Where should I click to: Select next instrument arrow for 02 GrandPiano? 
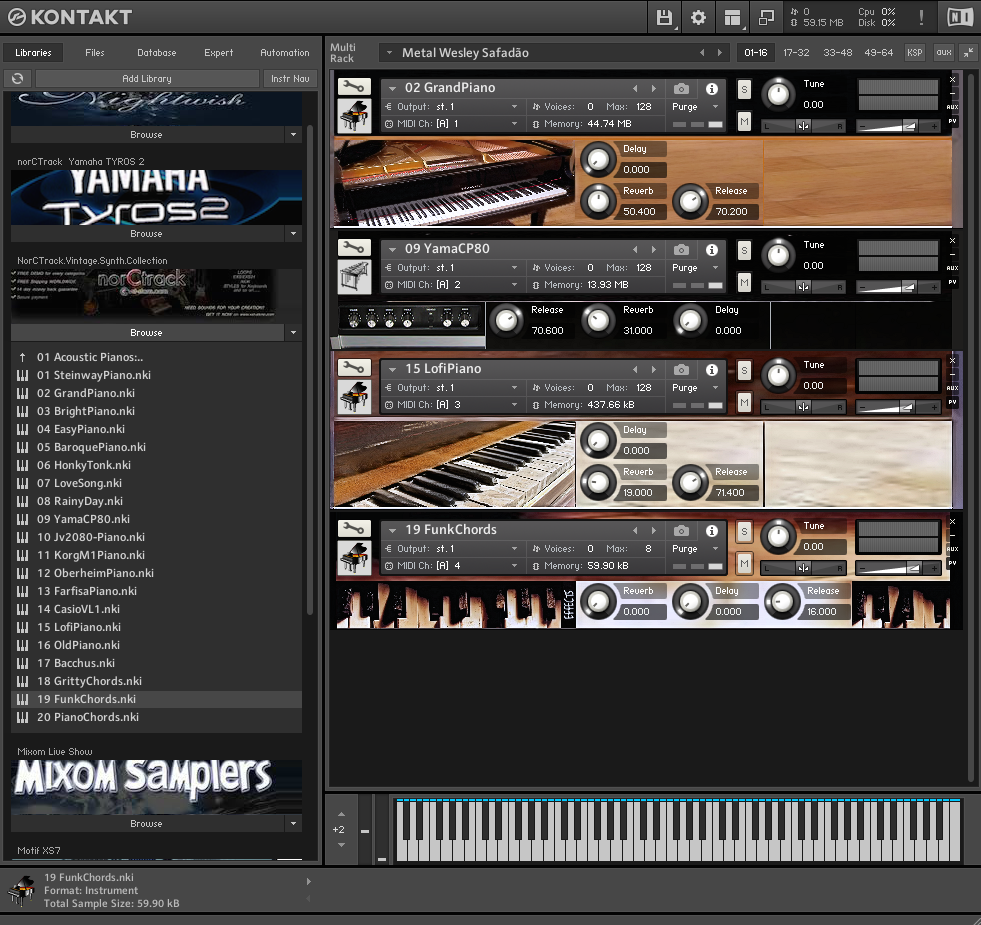(654, 88)
